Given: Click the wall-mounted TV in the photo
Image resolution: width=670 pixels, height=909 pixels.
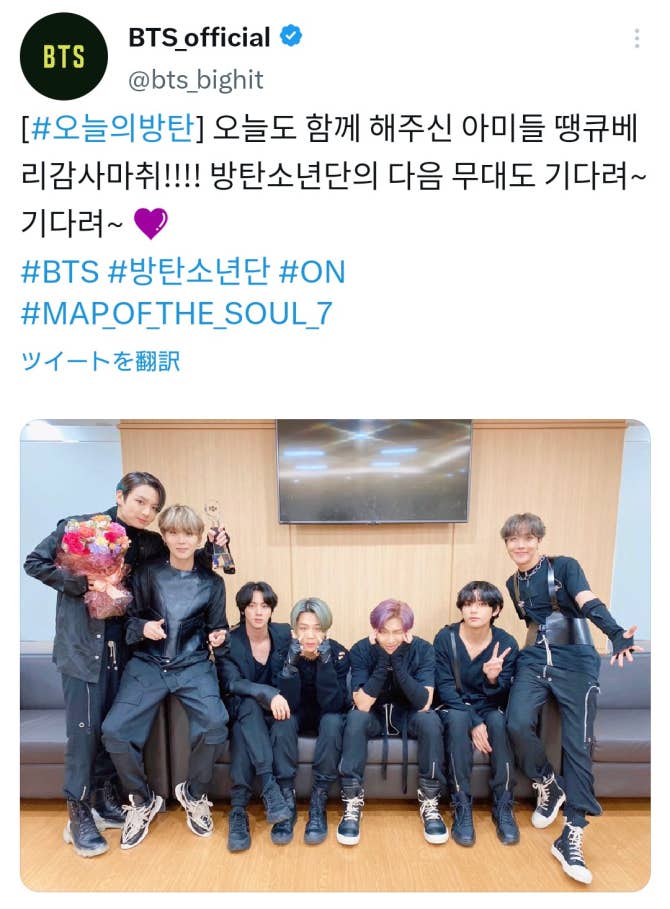Looking at the screenshot, I should pos(374,471).
